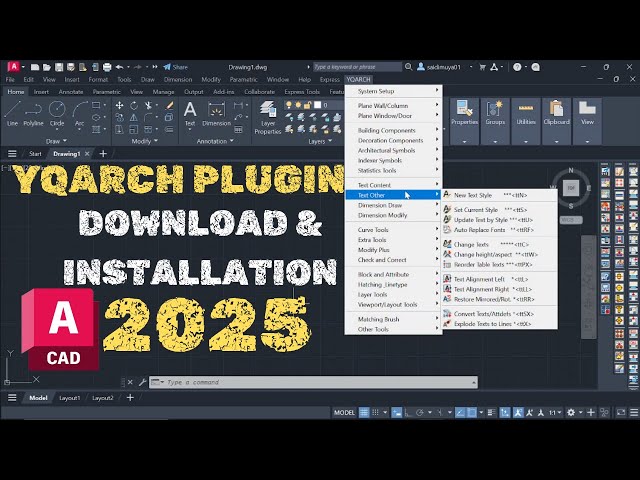Select Change height/aspect entry
This screenshot has width=640, height=480.
click(500, 254)
